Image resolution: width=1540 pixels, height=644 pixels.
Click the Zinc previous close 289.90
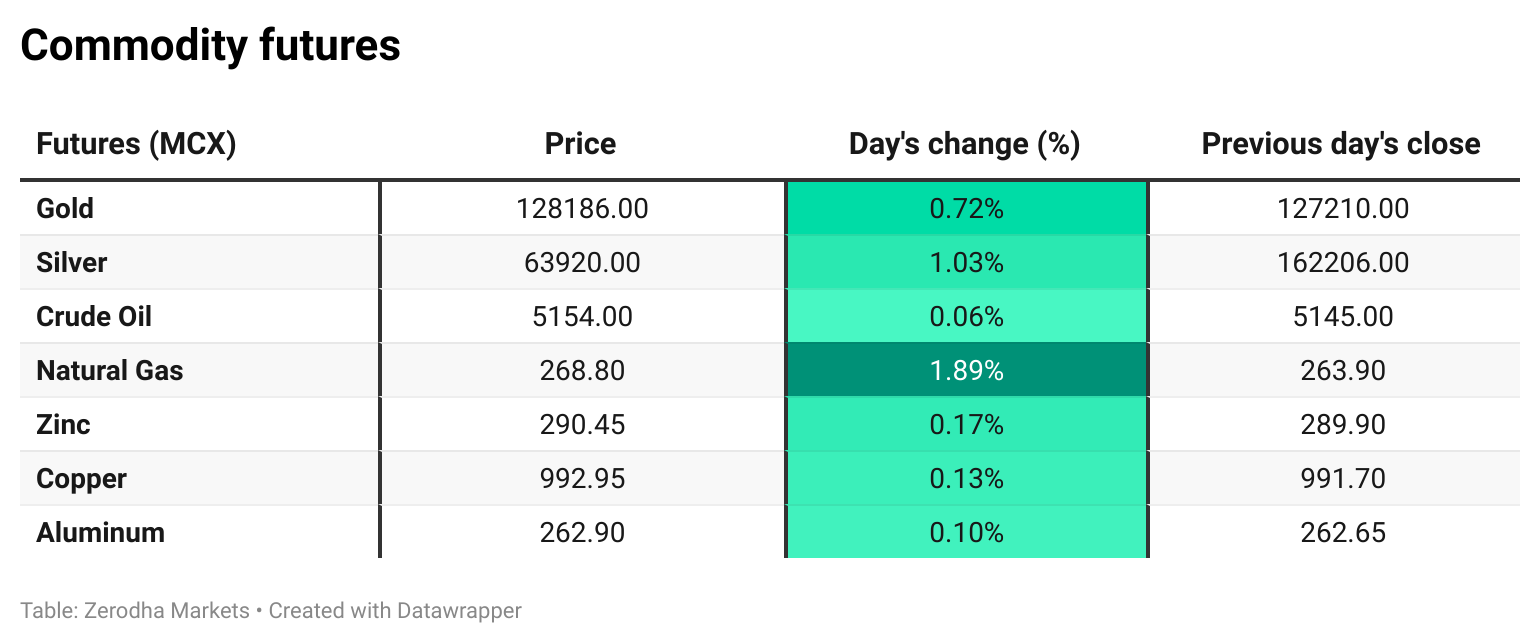[1343, 425]
